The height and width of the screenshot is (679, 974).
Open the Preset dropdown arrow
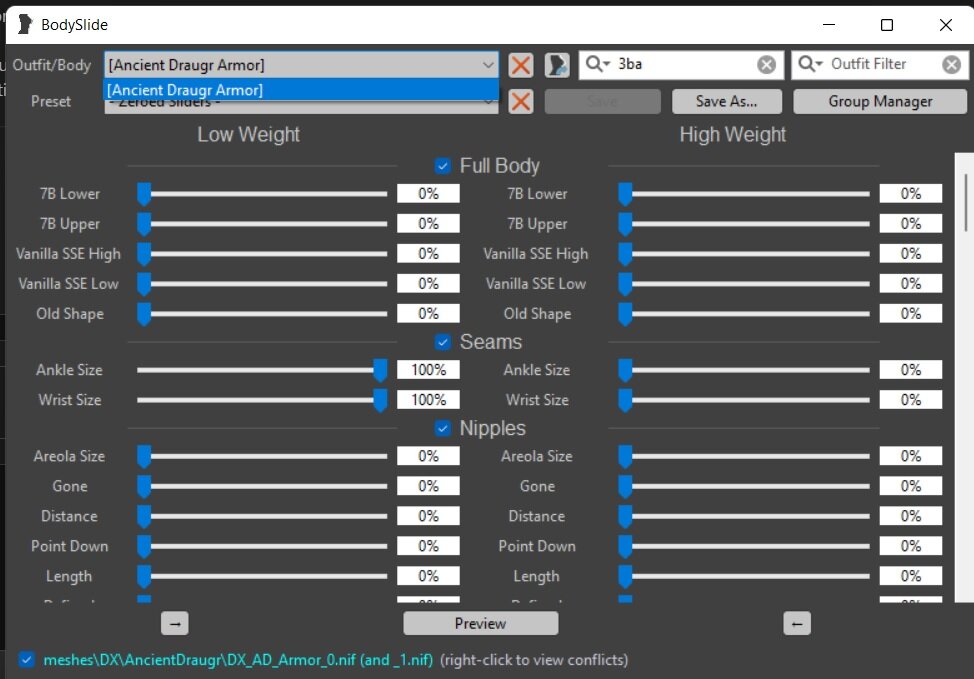[488, 103]
